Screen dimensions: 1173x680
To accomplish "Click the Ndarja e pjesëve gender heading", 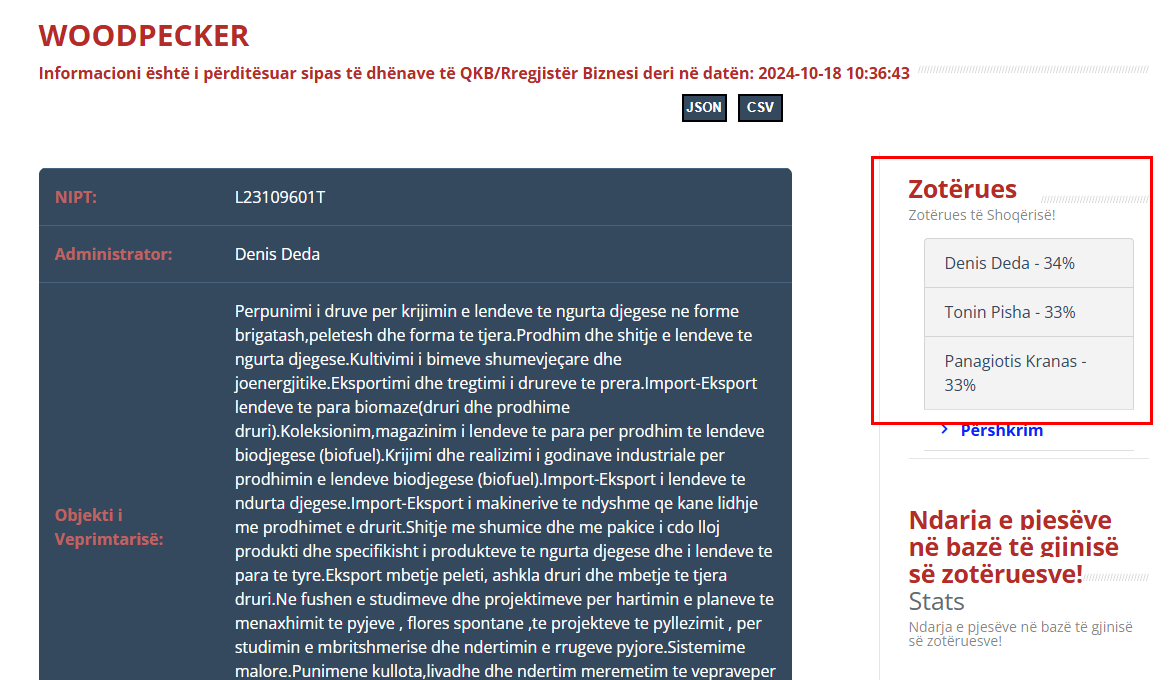I will tap(1010, 546).
